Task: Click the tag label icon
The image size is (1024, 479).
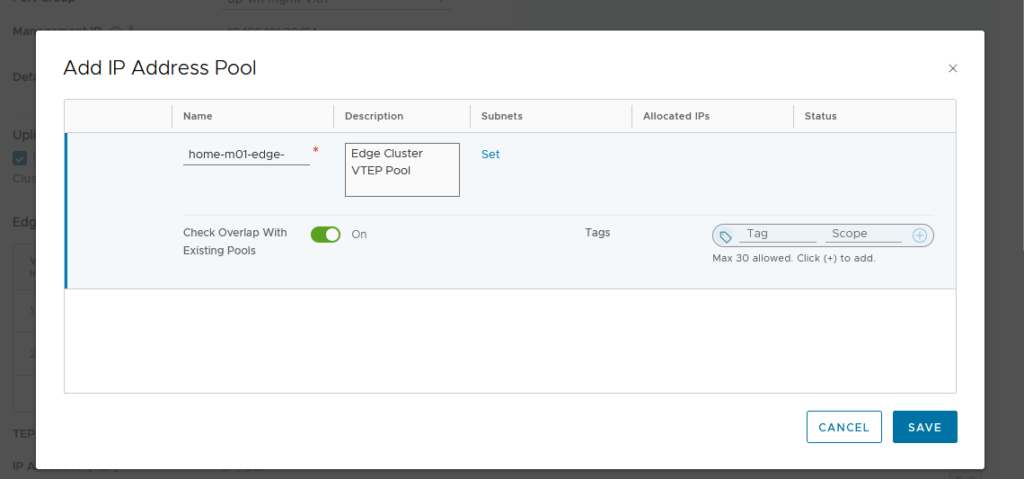Action: click(x=726, y=236)
